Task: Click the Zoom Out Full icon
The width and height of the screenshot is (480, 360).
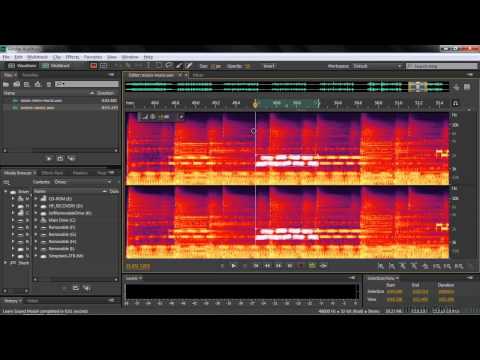Action: coord(425,266)
